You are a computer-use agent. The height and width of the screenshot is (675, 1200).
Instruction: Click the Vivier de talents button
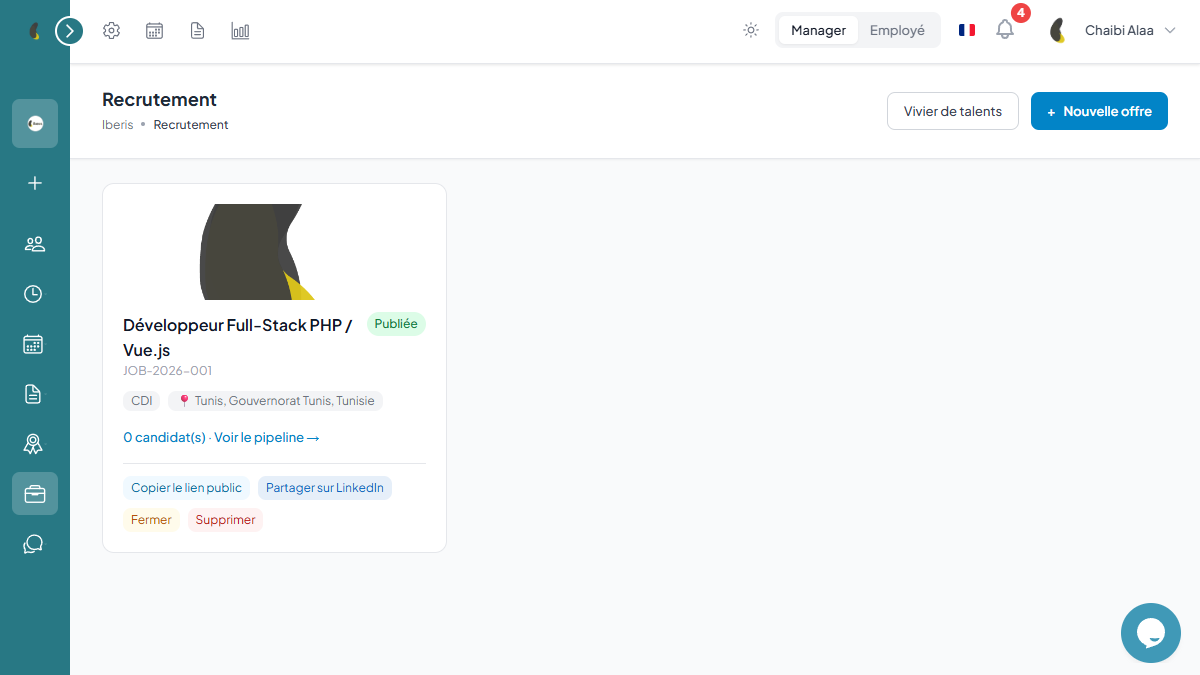953,111
